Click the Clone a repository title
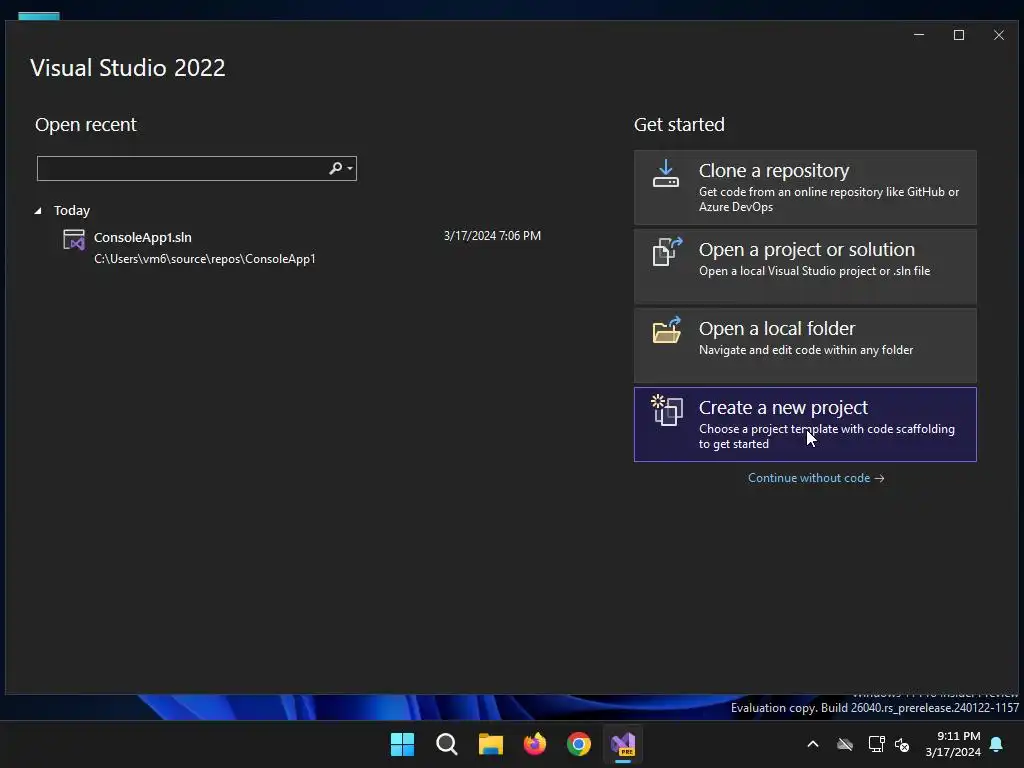The height and width of the screenshot is (768, 1024). pyautogui.click(x=774, y=170)
